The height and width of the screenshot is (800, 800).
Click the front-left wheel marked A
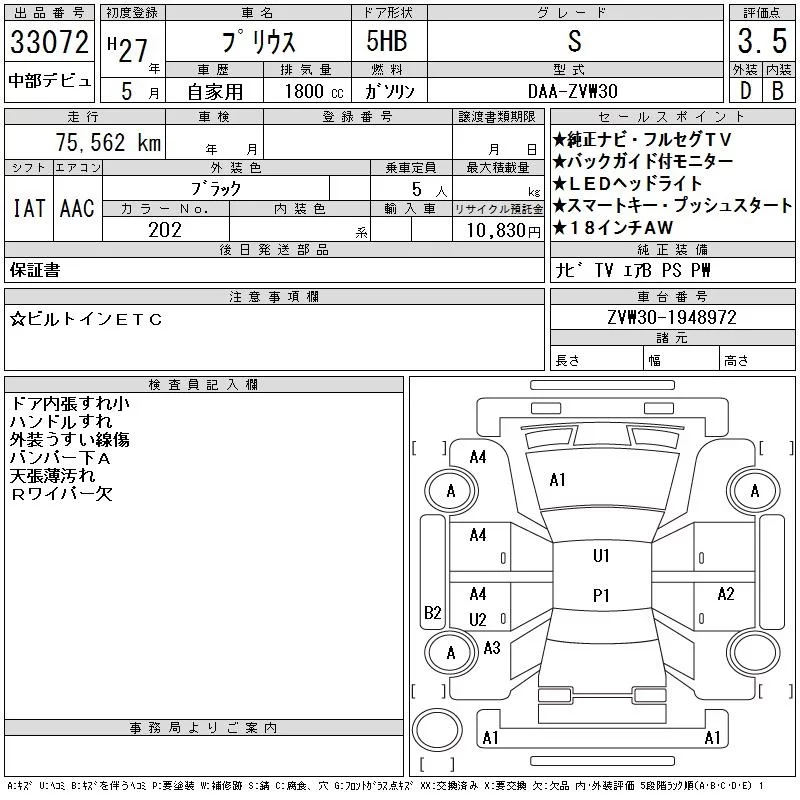click(x=451, y=491)
